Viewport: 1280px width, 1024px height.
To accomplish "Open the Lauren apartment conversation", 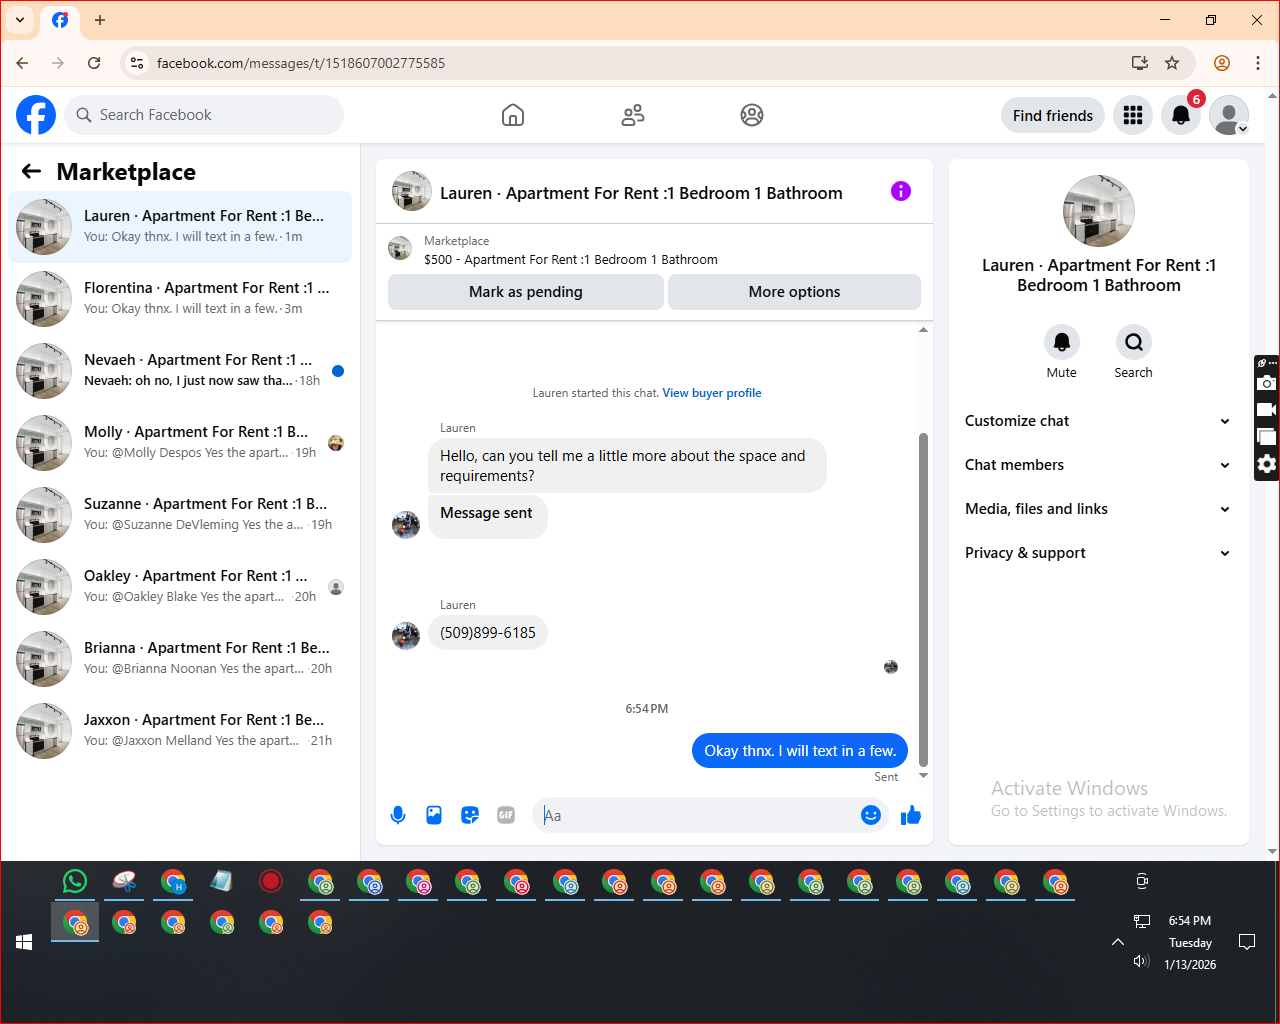I will [180, 227].
